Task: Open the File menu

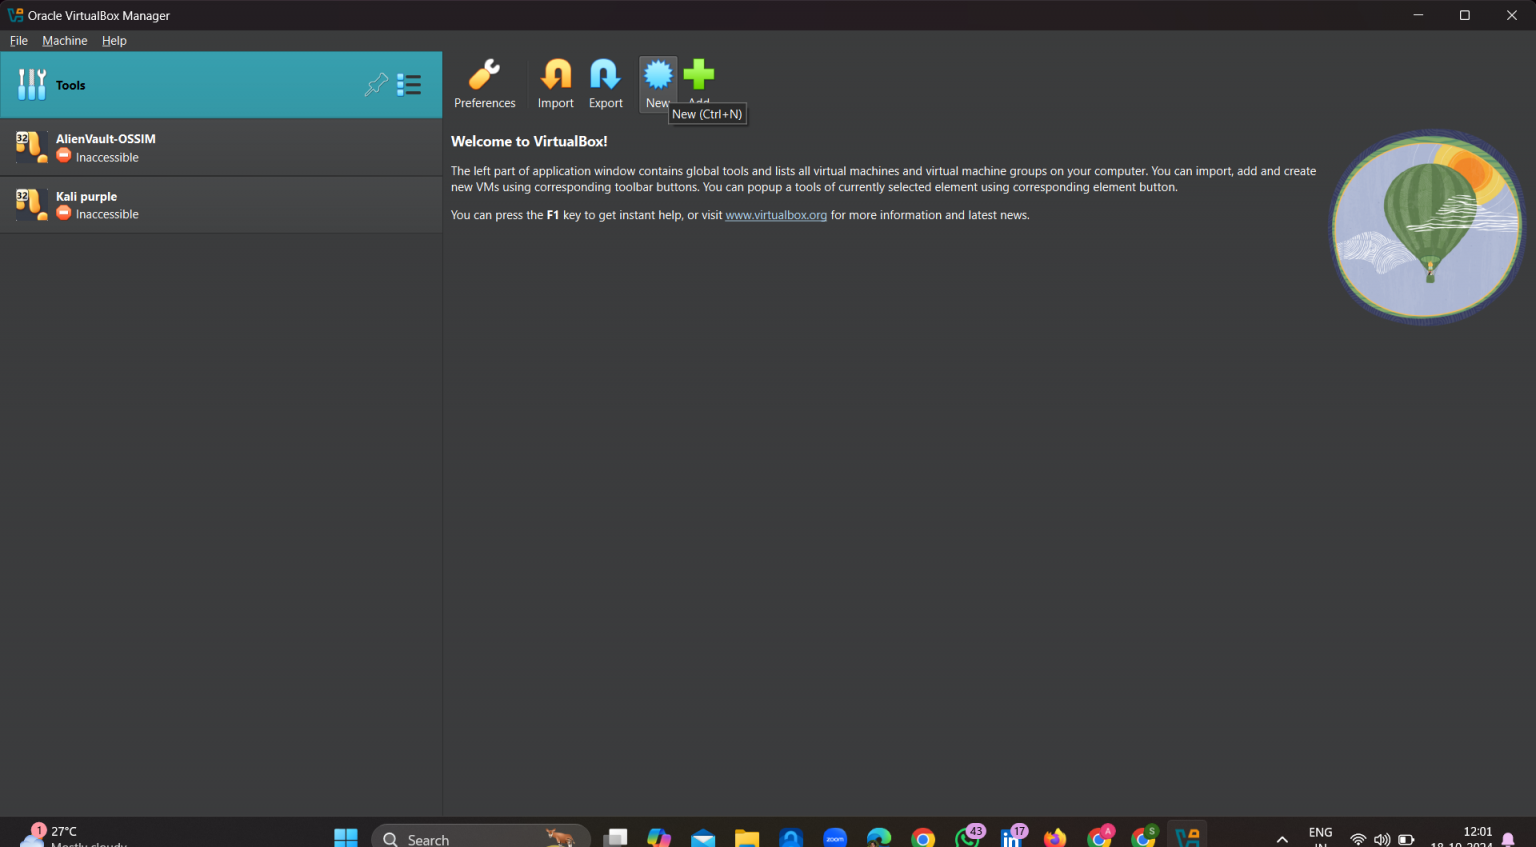Action: click(18, 40)
